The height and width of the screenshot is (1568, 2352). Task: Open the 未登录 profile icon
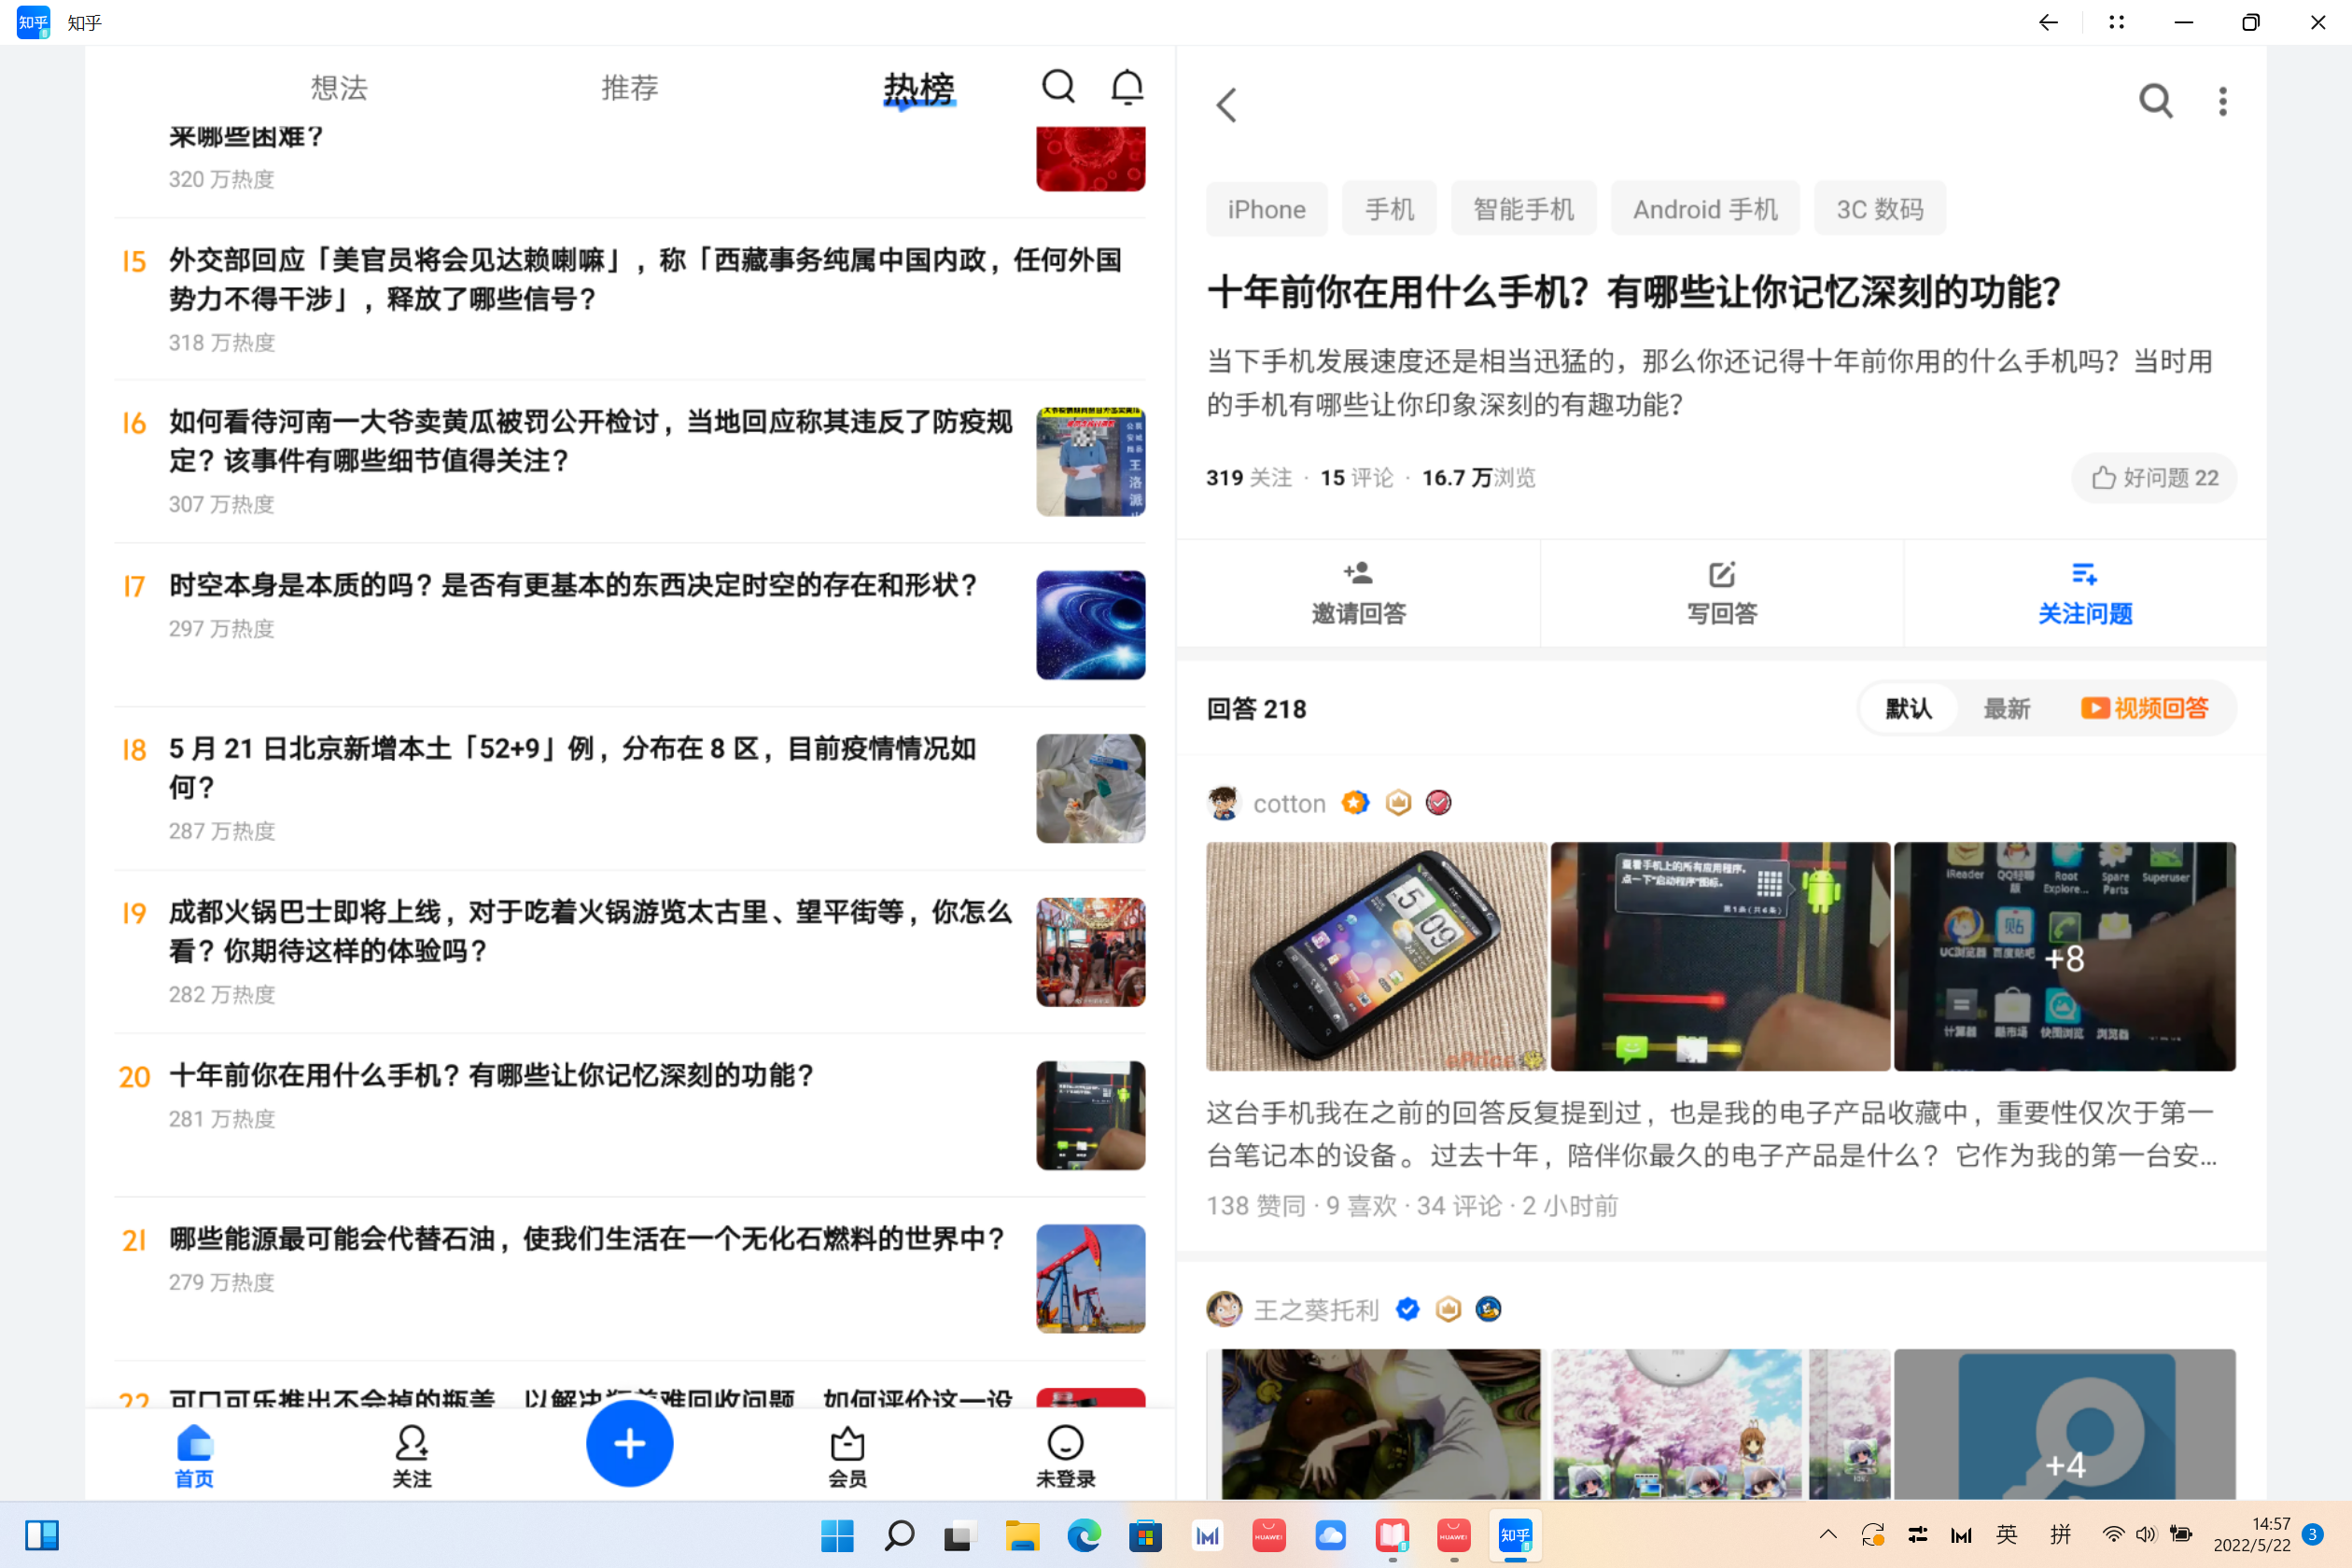[x=1065, y=1456]
